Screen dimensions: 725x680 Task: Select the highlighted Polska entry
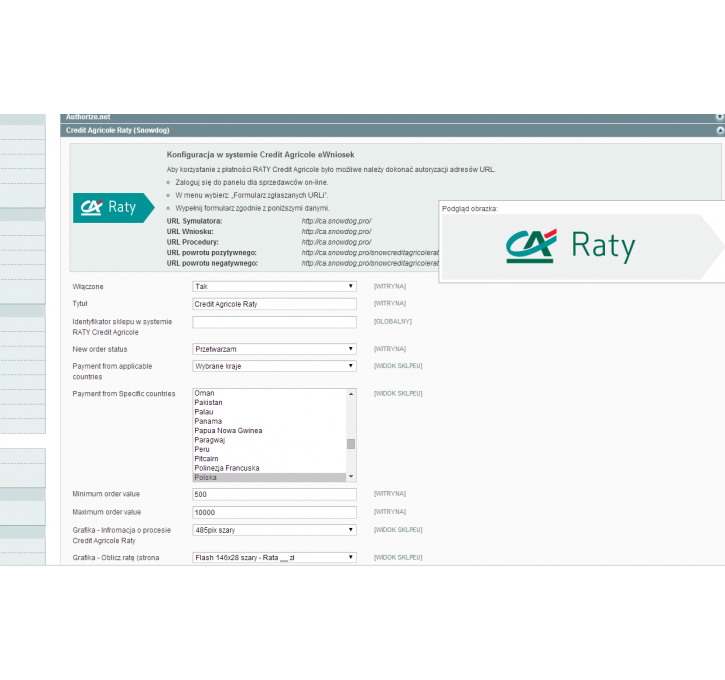[269, 478]
